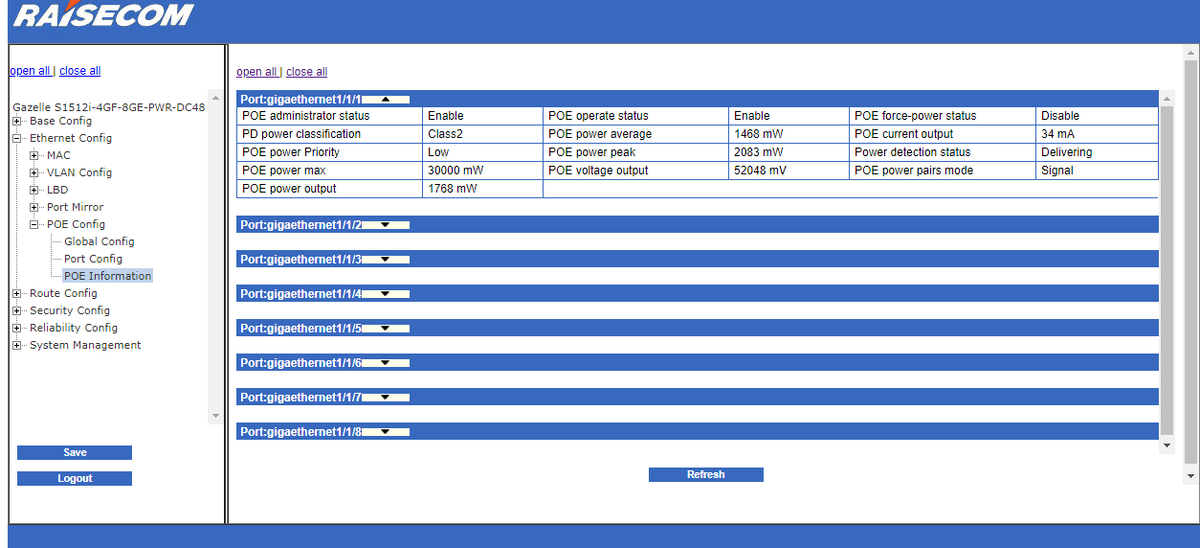1200x548 pixels.
Task: Click the tree panel scroll down arrow
Action: tap(214, 415)
